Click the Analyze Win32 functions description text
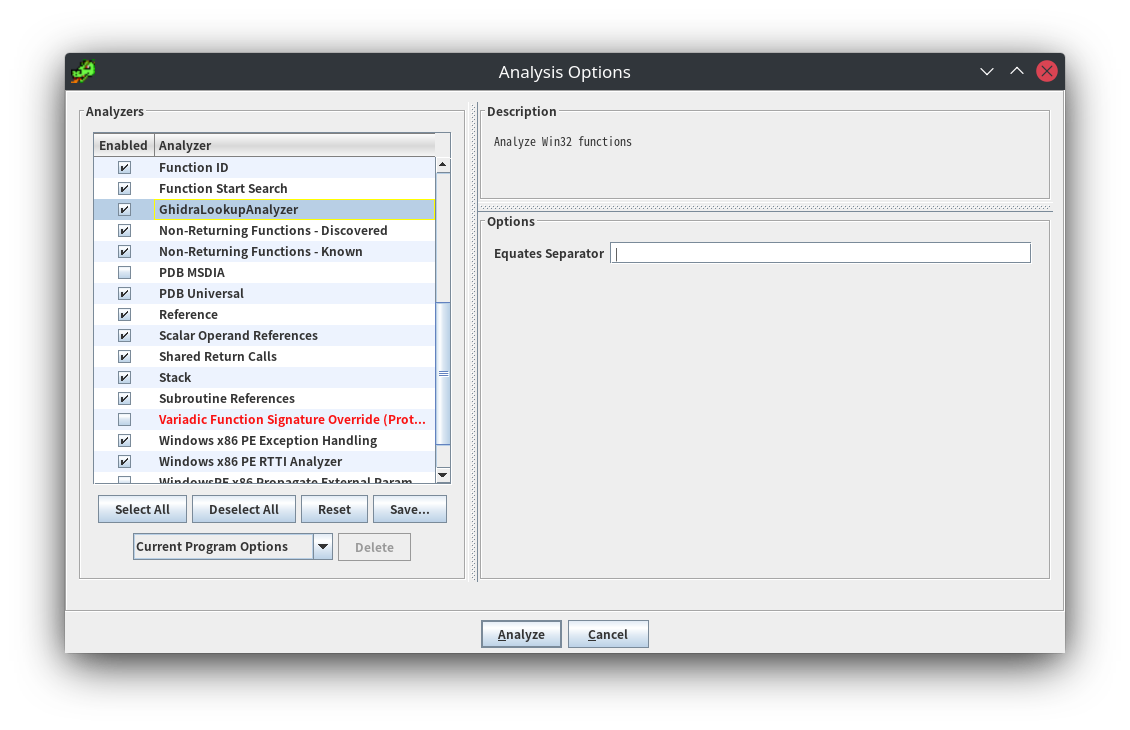Screen dimensions: 1130x730 click(562, 142)
